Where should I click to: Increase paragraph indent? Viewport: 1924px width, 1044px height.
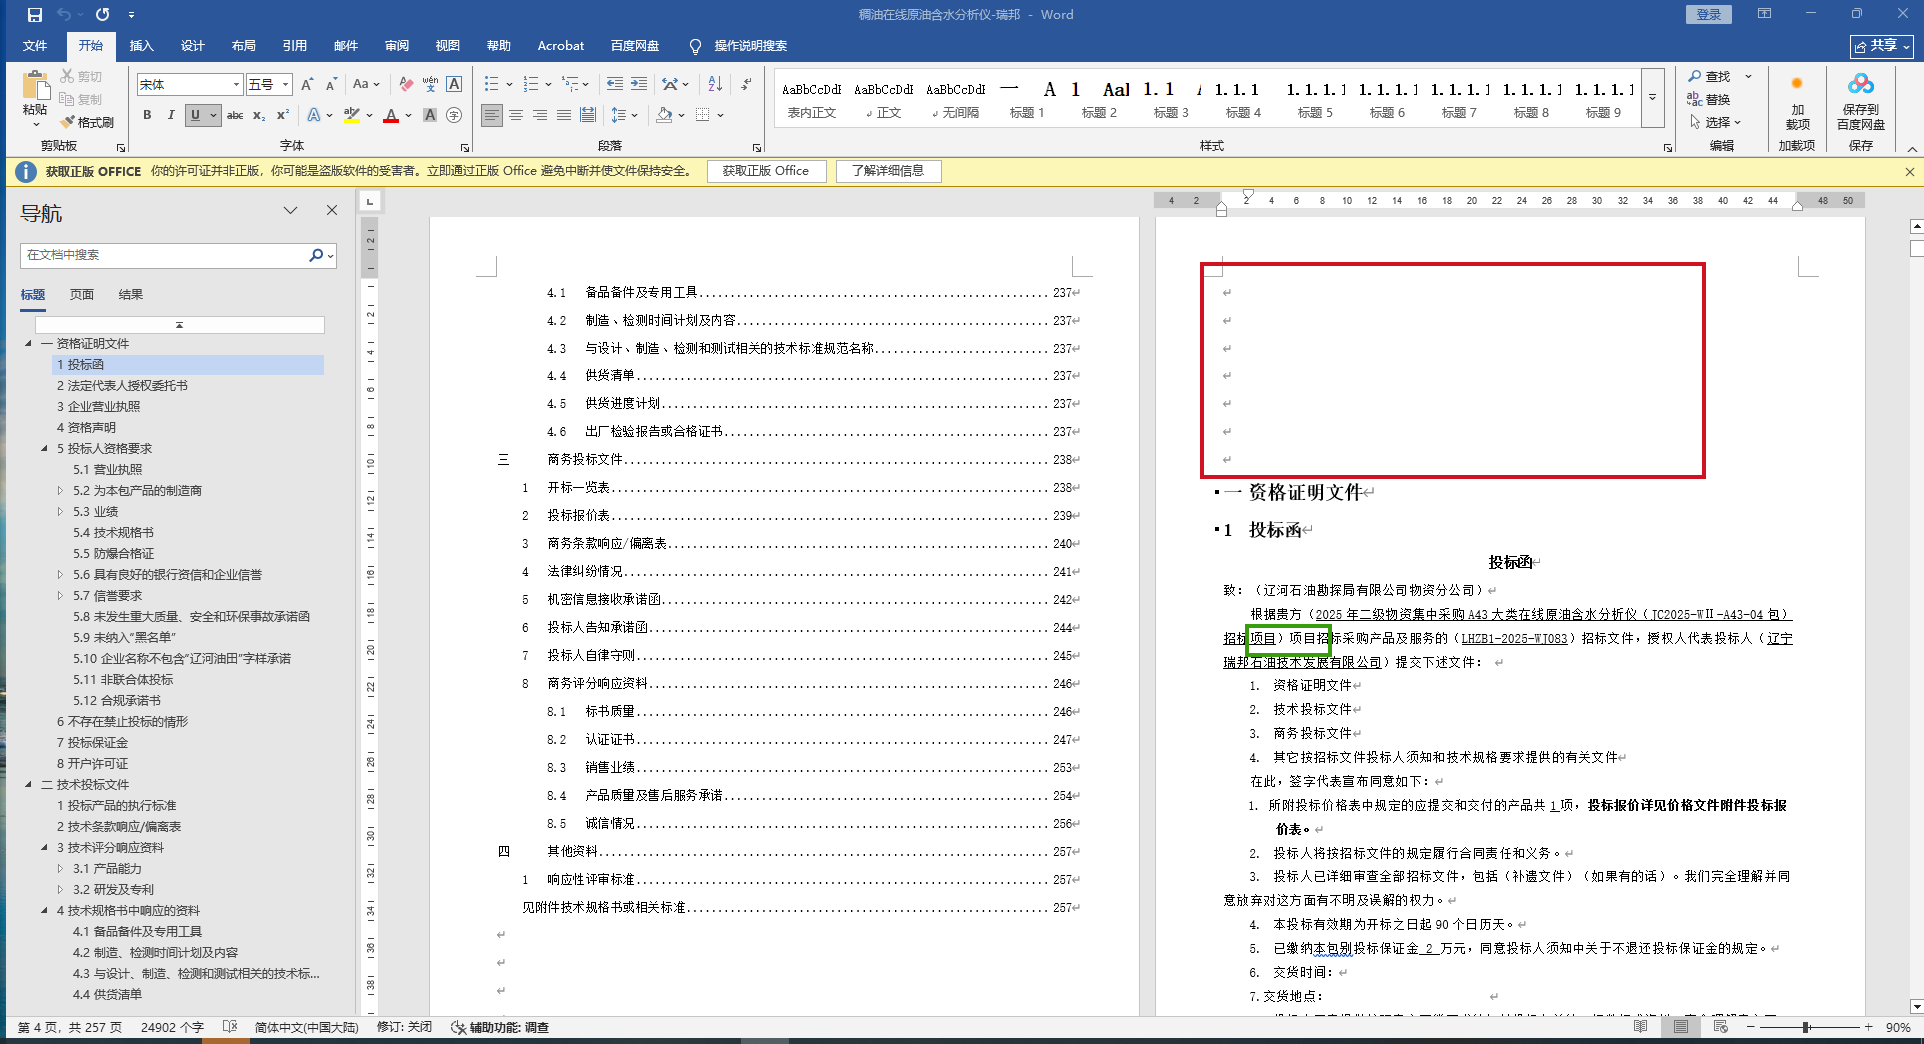[x=639, y=84]
